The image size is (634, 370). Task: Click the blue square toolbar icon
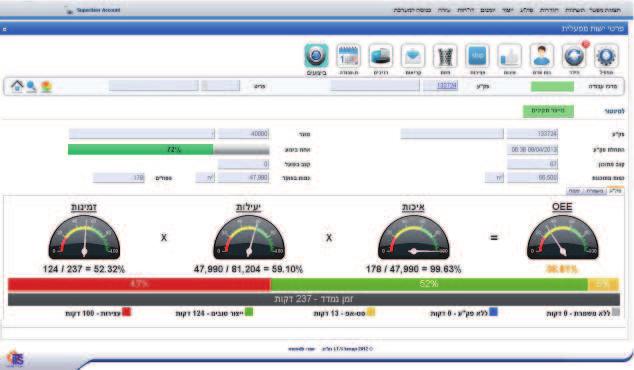pos(478,56)
